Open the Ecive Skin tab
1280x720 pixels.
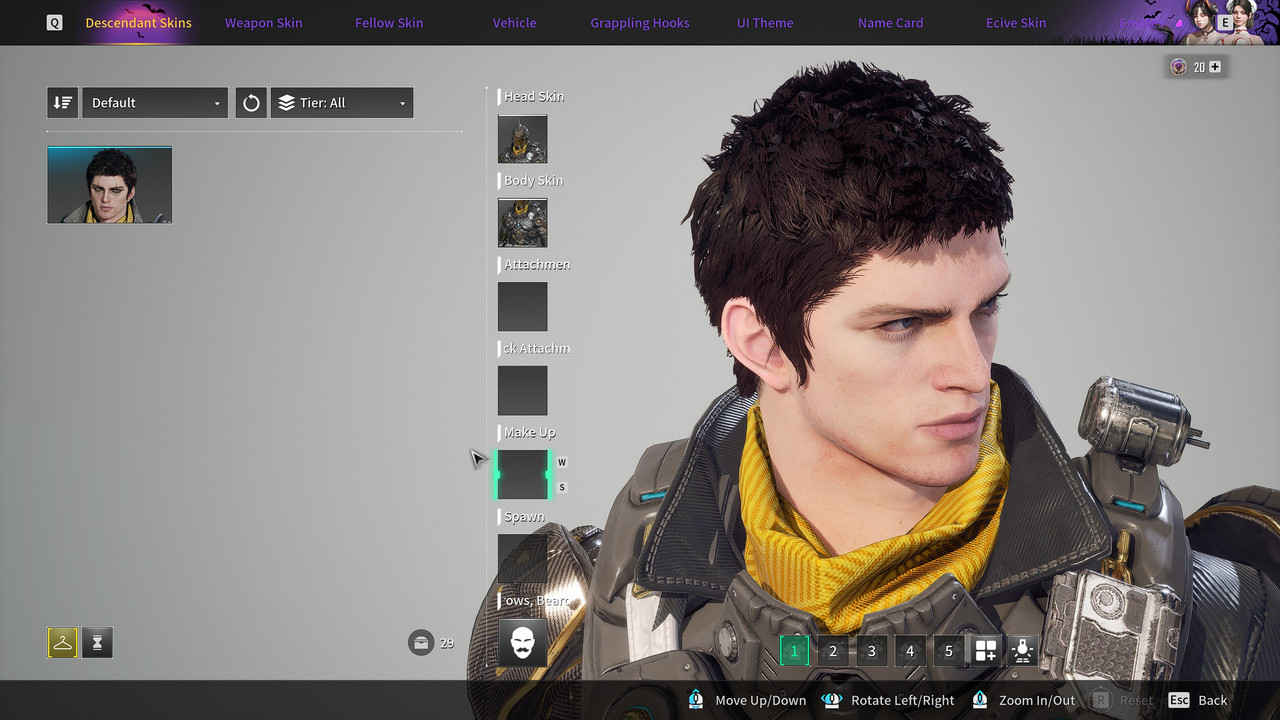click(x=1016, y=22)
